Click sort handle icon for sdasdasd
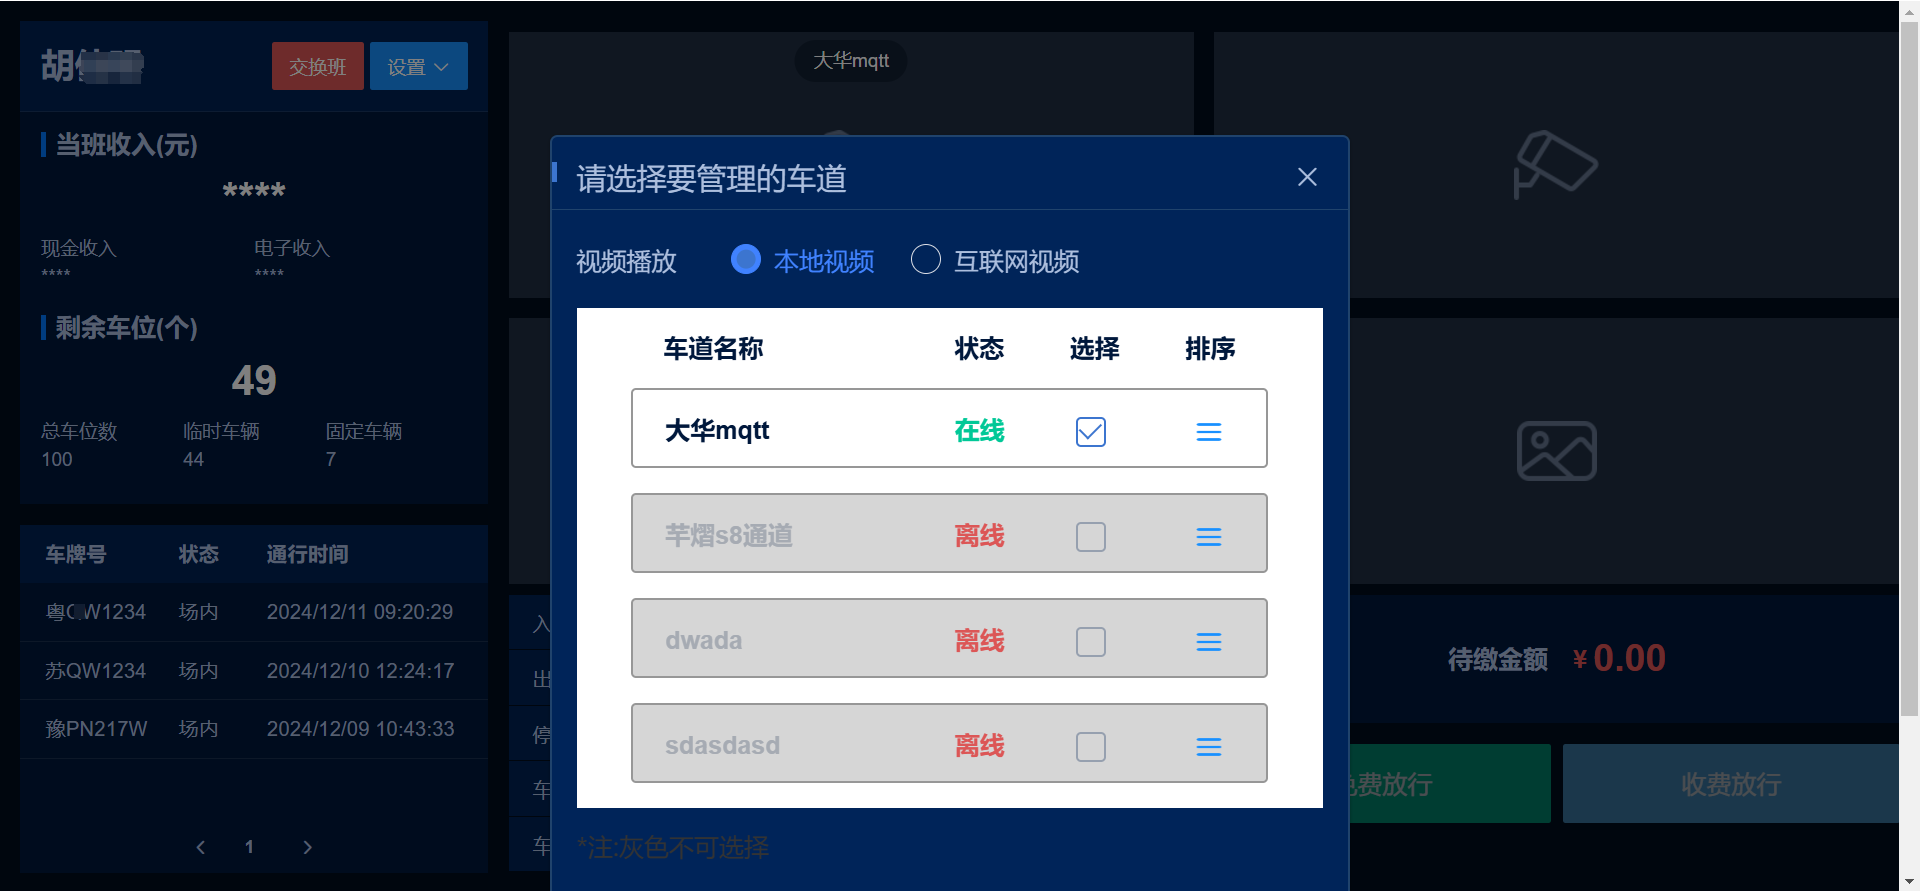The height and width of the screenshot is (891, 1920). [x=1209, y=747]
